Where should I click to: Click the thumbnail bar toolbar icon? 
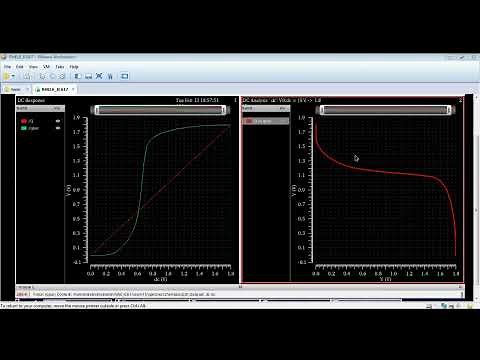(x=88, y=76)
